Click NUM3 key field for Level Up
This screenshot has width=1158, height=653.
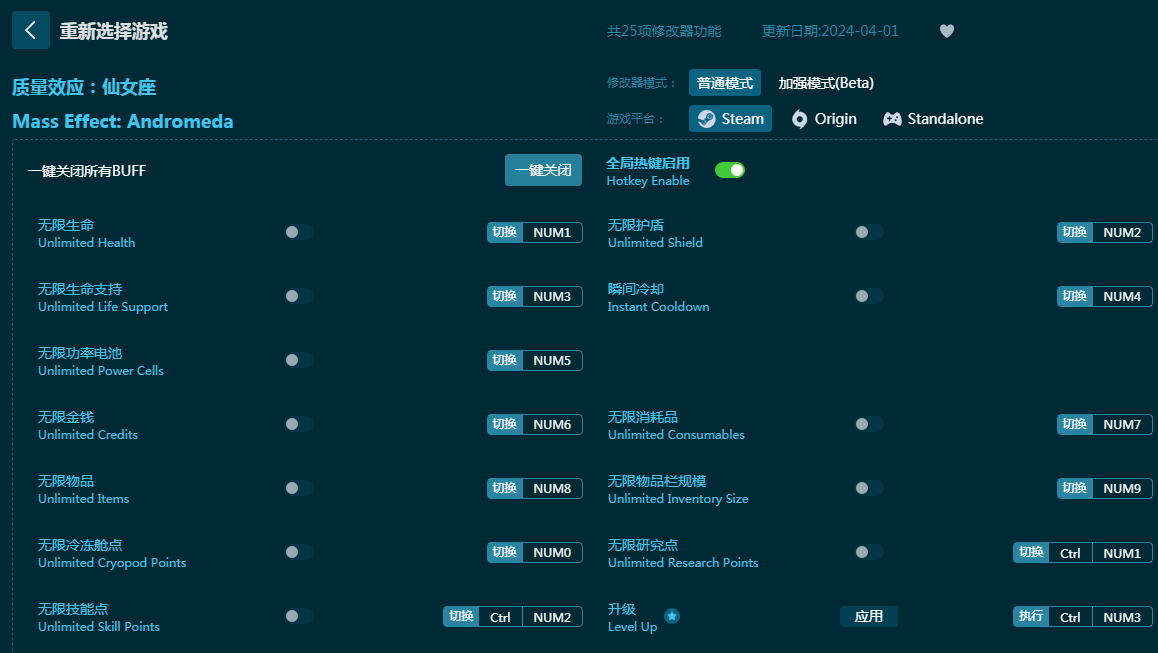tap(1123, 617)
